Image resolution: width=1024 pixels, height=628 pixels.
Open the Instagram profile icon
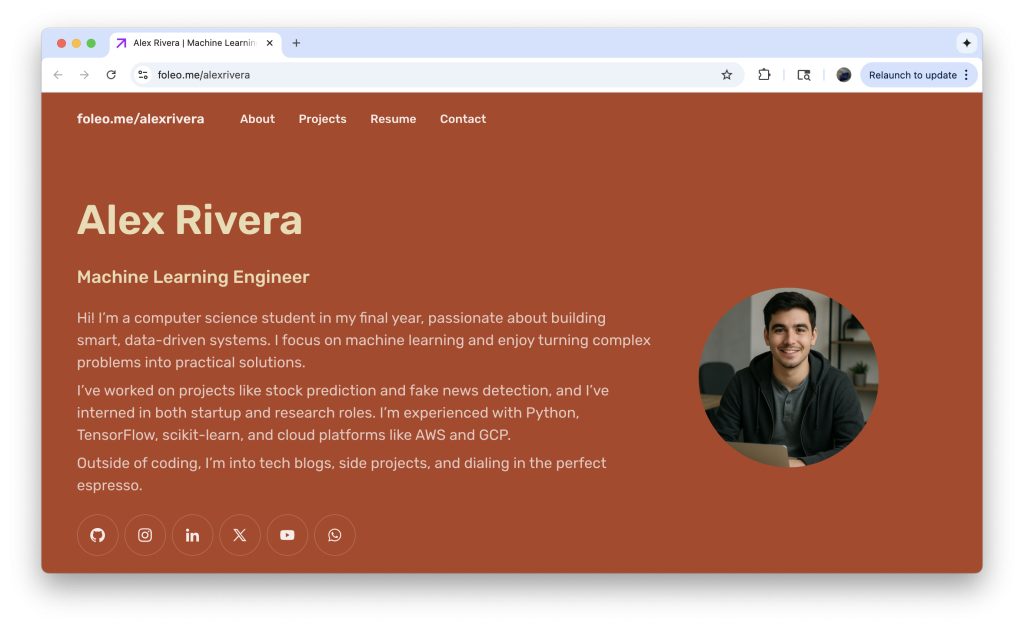145,535
